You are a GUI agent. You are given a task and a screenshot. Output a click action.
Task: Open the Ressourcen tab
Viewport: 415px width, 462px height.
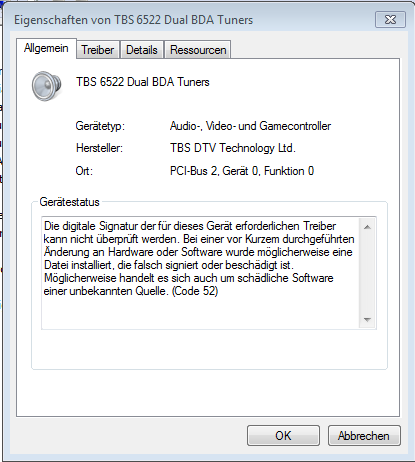pyautogui.click(x=198, y=50)
